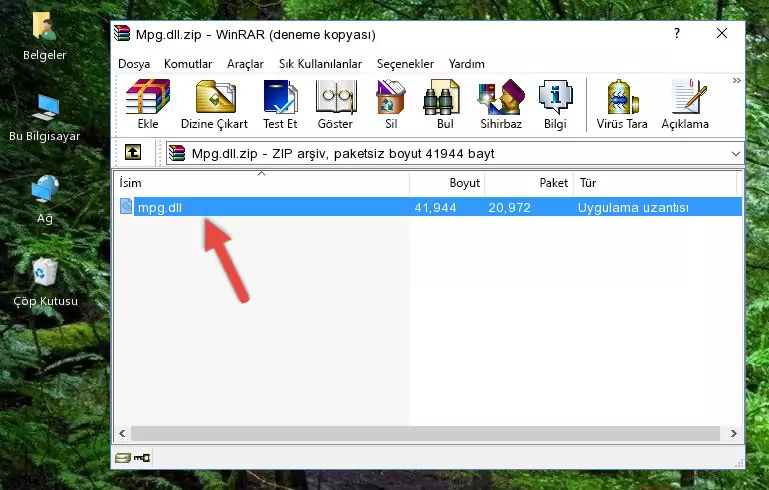Image resolution: width=769 pixels, height=490 pixels.
Task: Open the Dosya menu
Action: pyautogui.click(x=134, y=64)
